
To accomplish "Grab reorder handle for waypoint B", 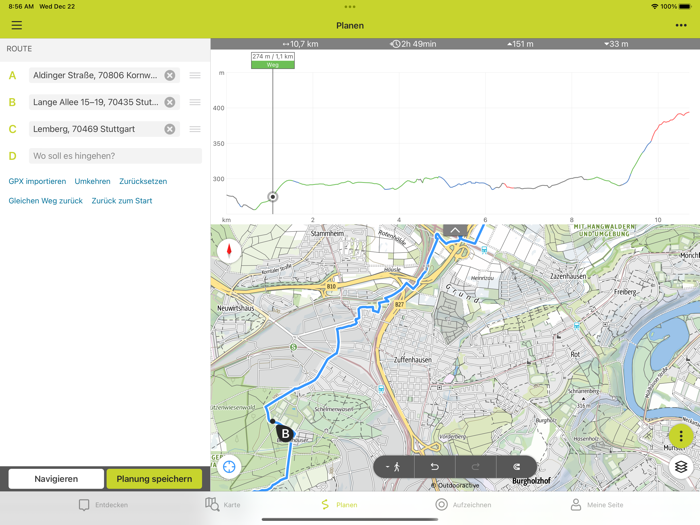I will [195, 102].
